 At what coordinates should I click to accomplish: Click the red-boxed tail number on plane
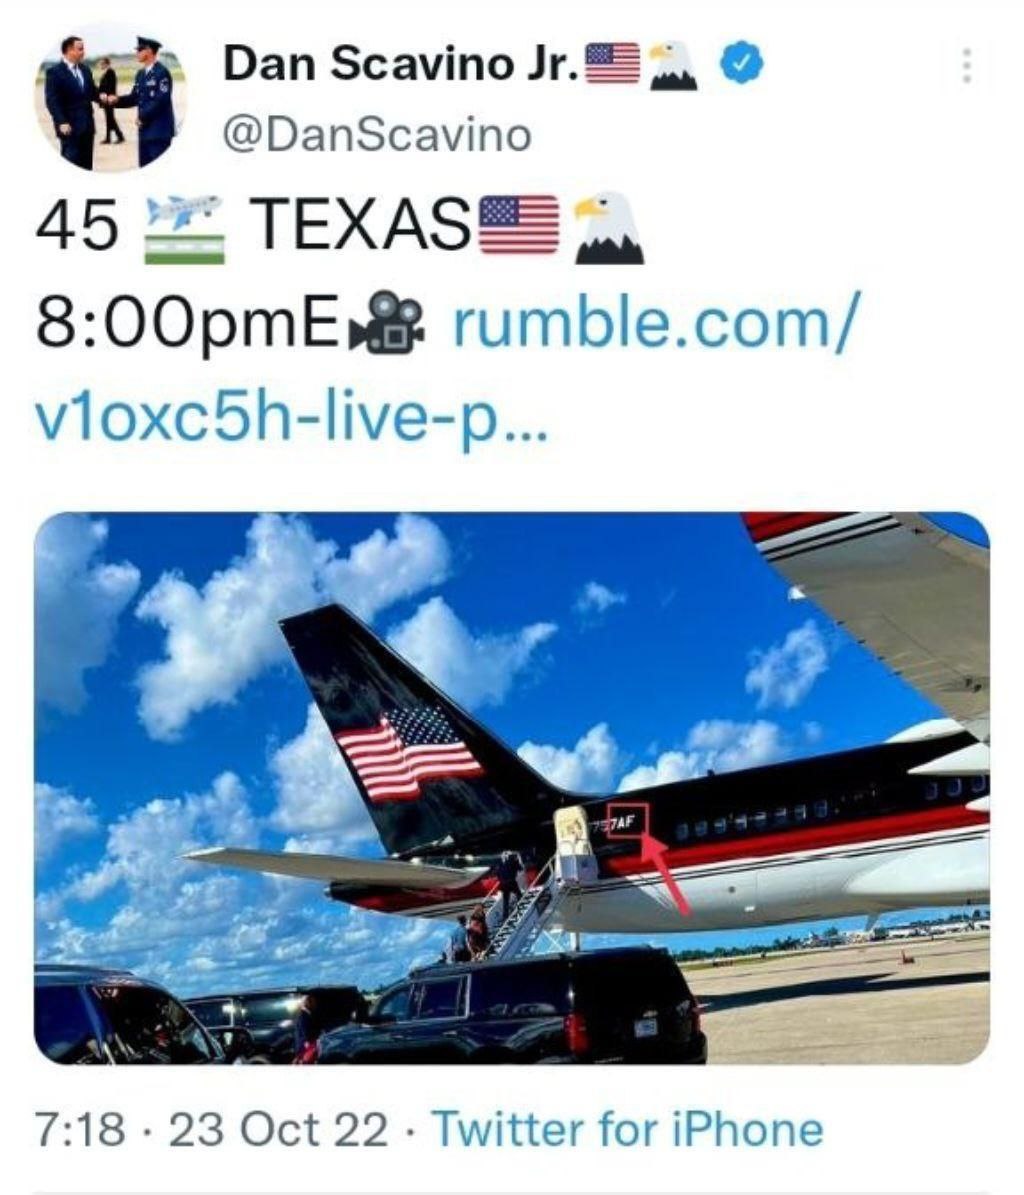click(x=627, y=821)
